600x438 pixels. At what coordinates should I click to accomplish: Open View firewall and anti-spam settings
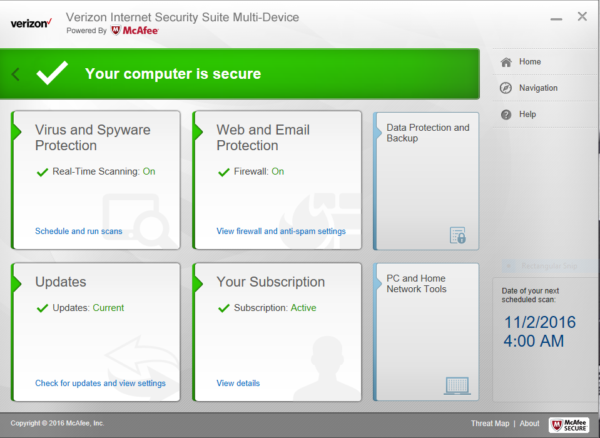pos(281,231)
